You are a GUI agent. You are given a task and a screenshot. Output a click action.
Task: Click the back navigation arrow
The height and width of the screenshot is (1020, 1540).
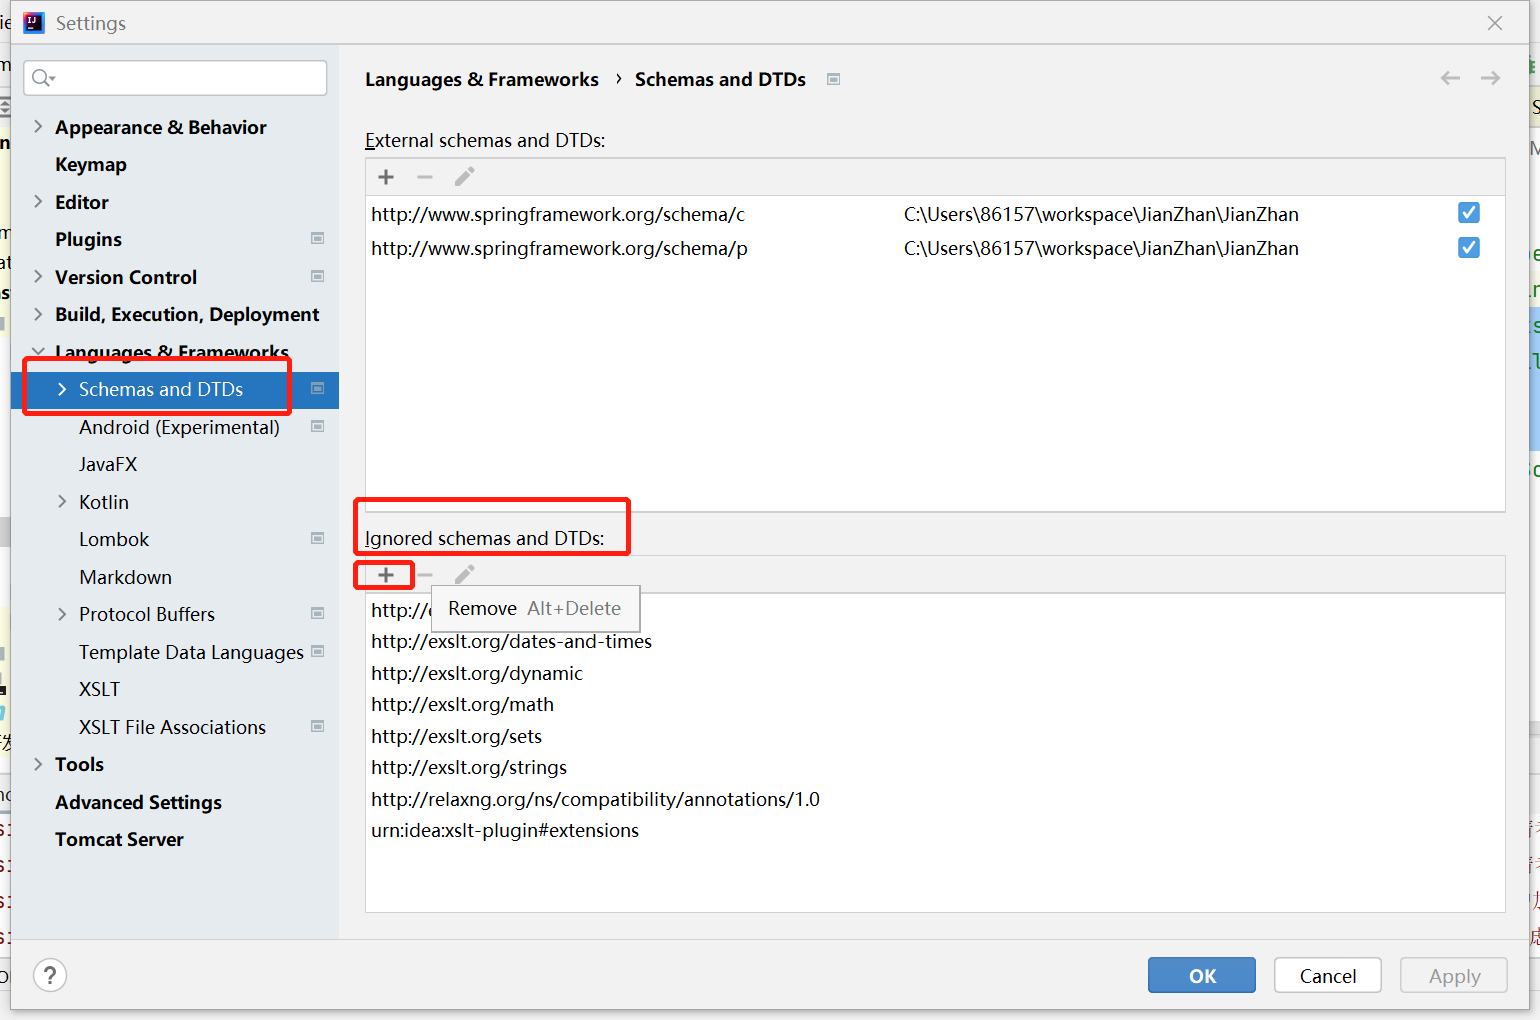(1450, 78)
